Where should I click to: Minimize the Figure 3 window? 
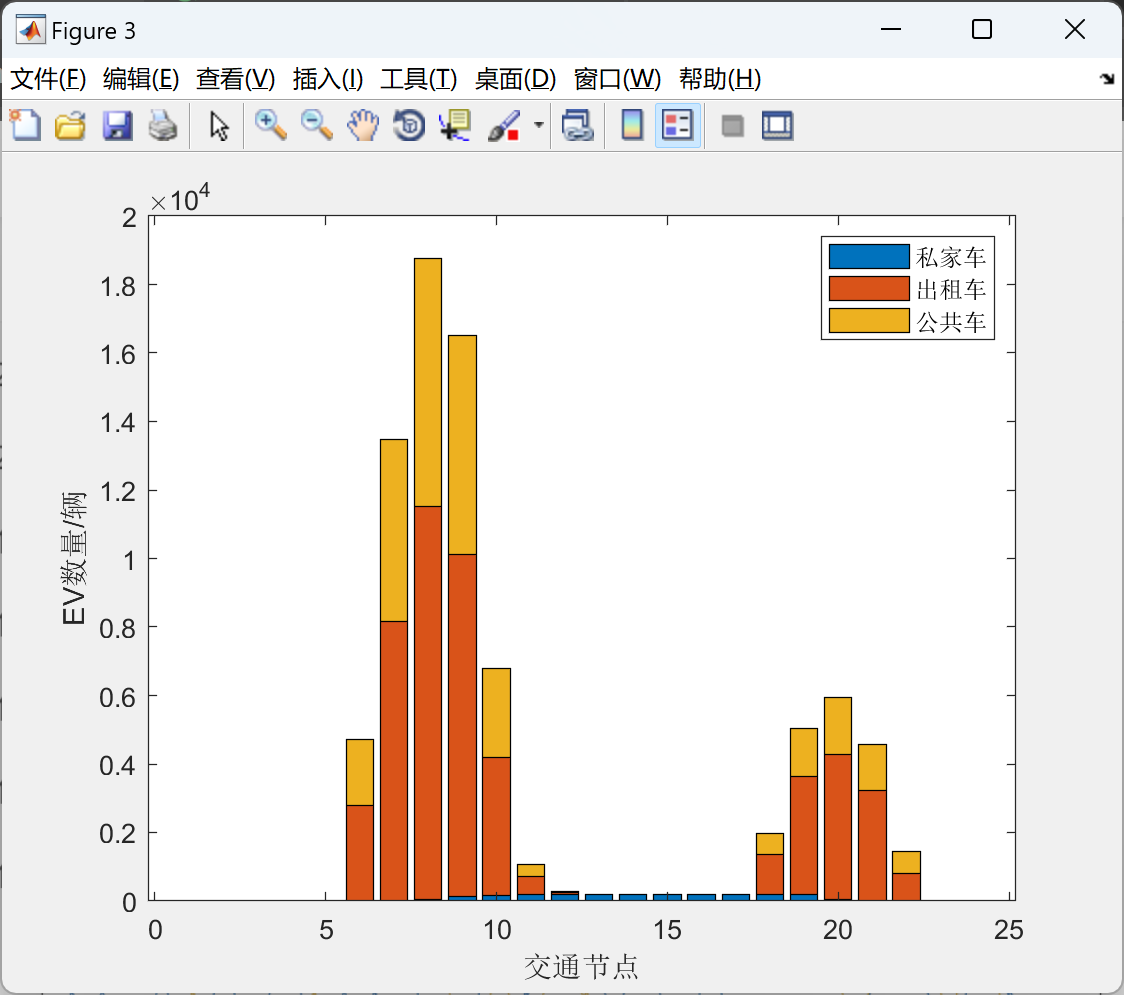pyautogui.click(x=890, y=29)
